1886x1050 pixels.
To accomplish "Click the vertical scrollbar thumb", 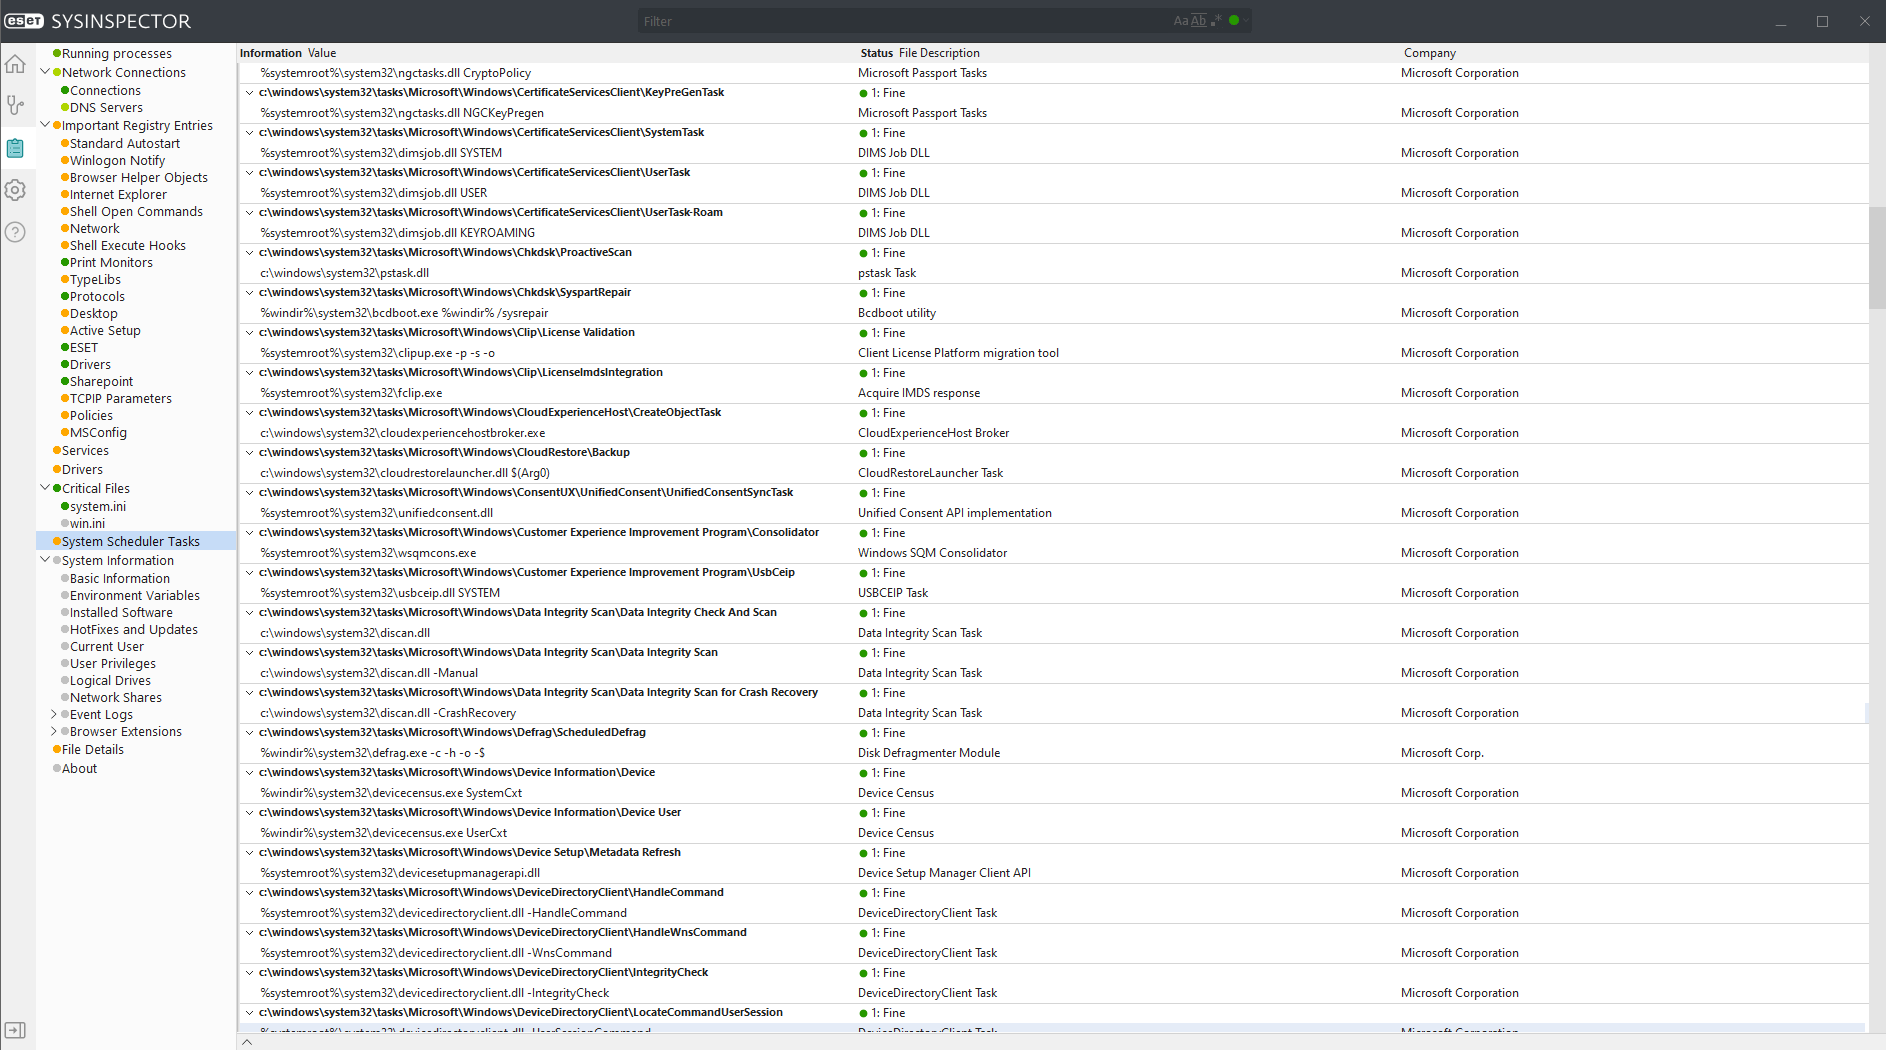I will click(x=1877, y=258).
